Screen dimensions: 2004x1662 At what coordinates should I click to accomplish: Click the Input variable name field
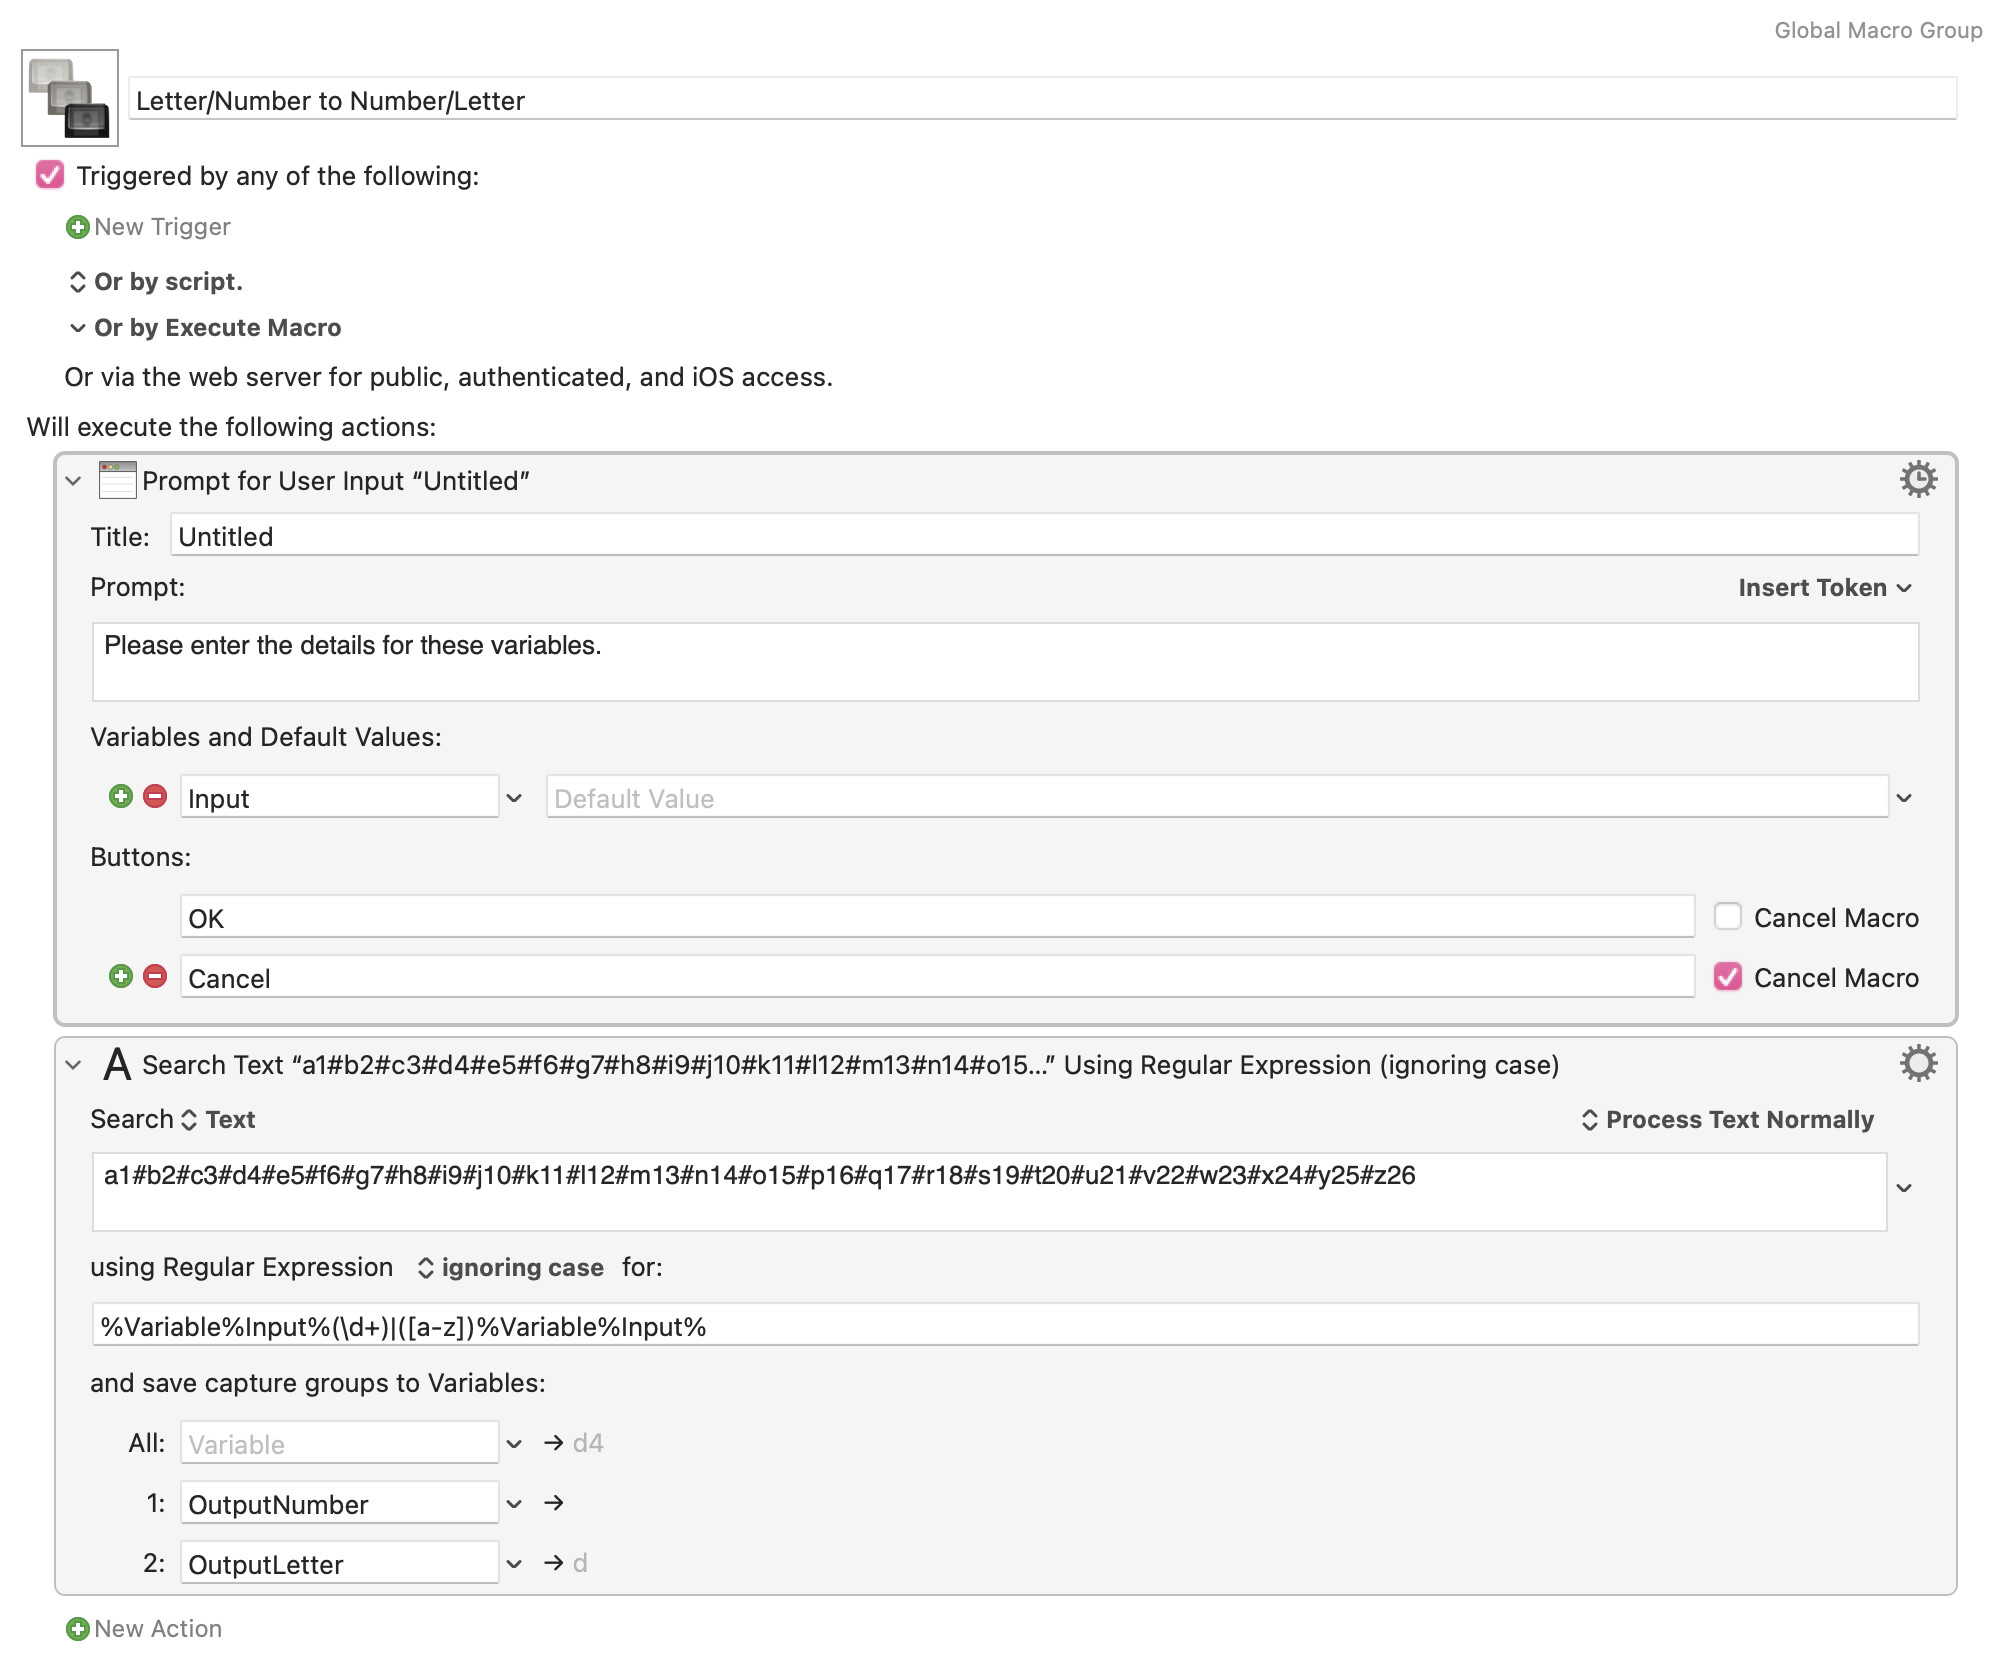coord(339,798)
